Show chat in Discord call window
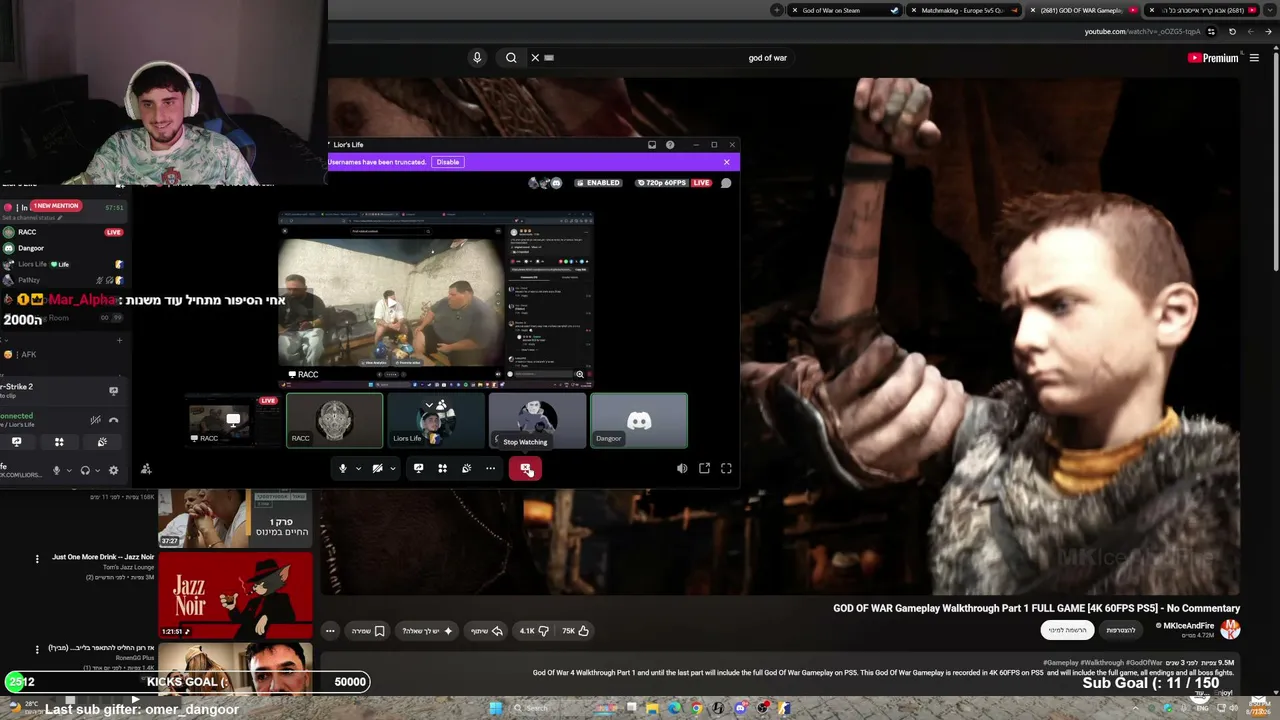 point(726,183)
